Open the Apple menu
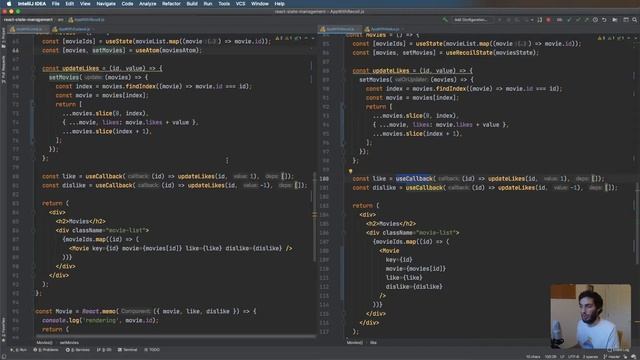 point(9,4)
